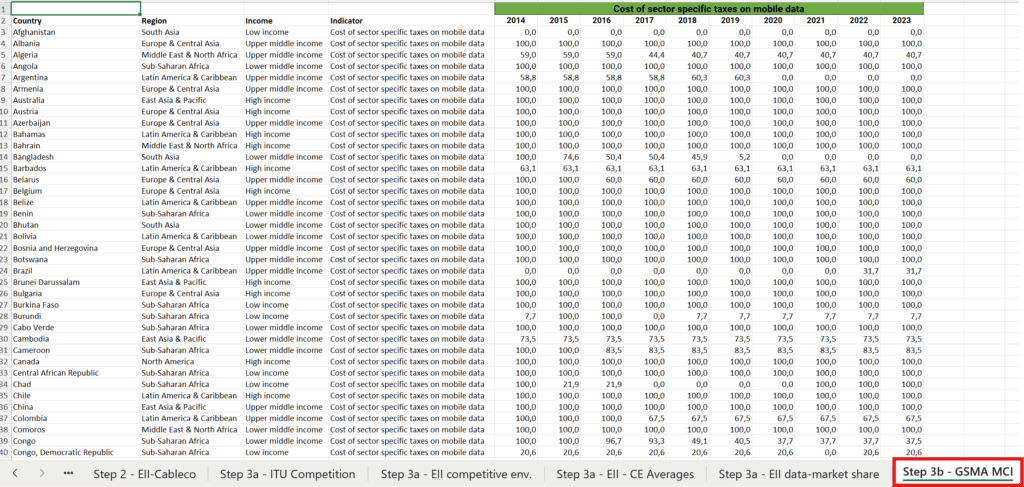Click the 2017 year header
Viewport: 1024px width, 487px height.
[645, 21]
